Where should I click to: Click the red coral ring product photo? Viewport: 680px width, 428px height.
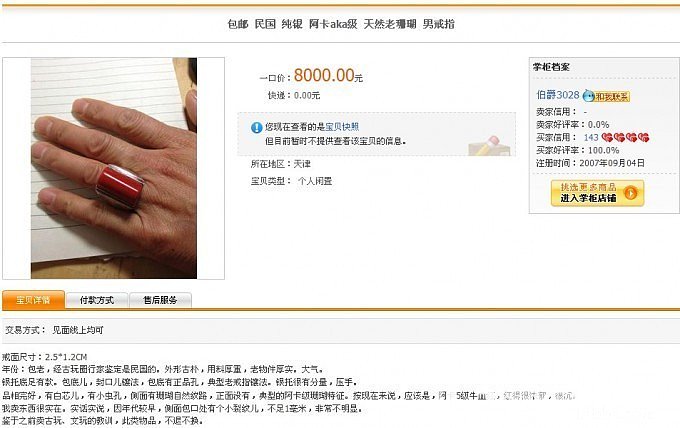pyautogui.click(x=114, y=168)
